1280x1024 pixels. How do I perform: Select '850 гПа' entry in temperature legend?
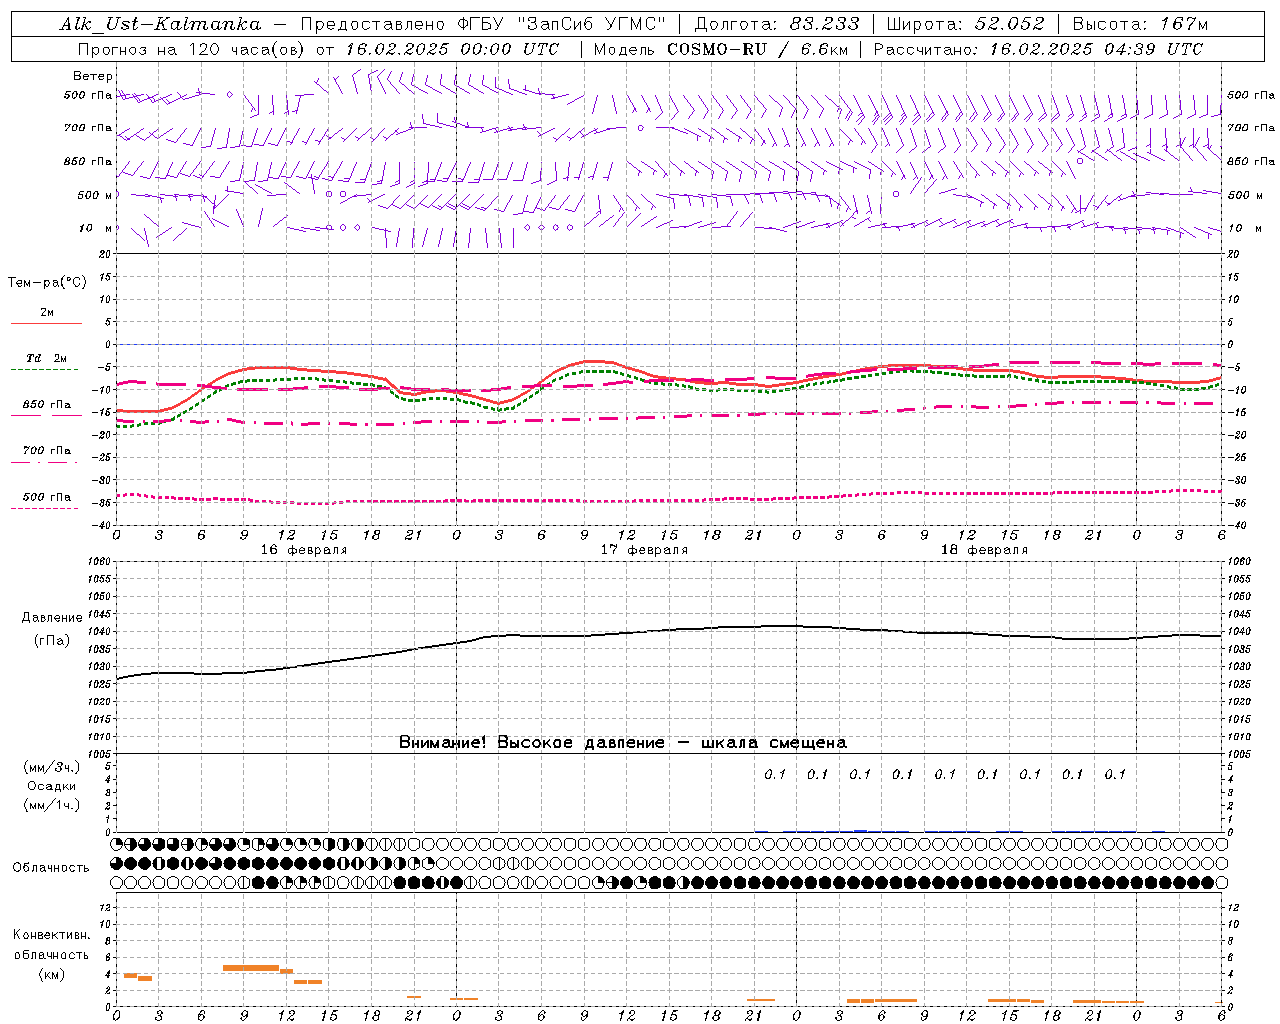click(x=47, y=405)
